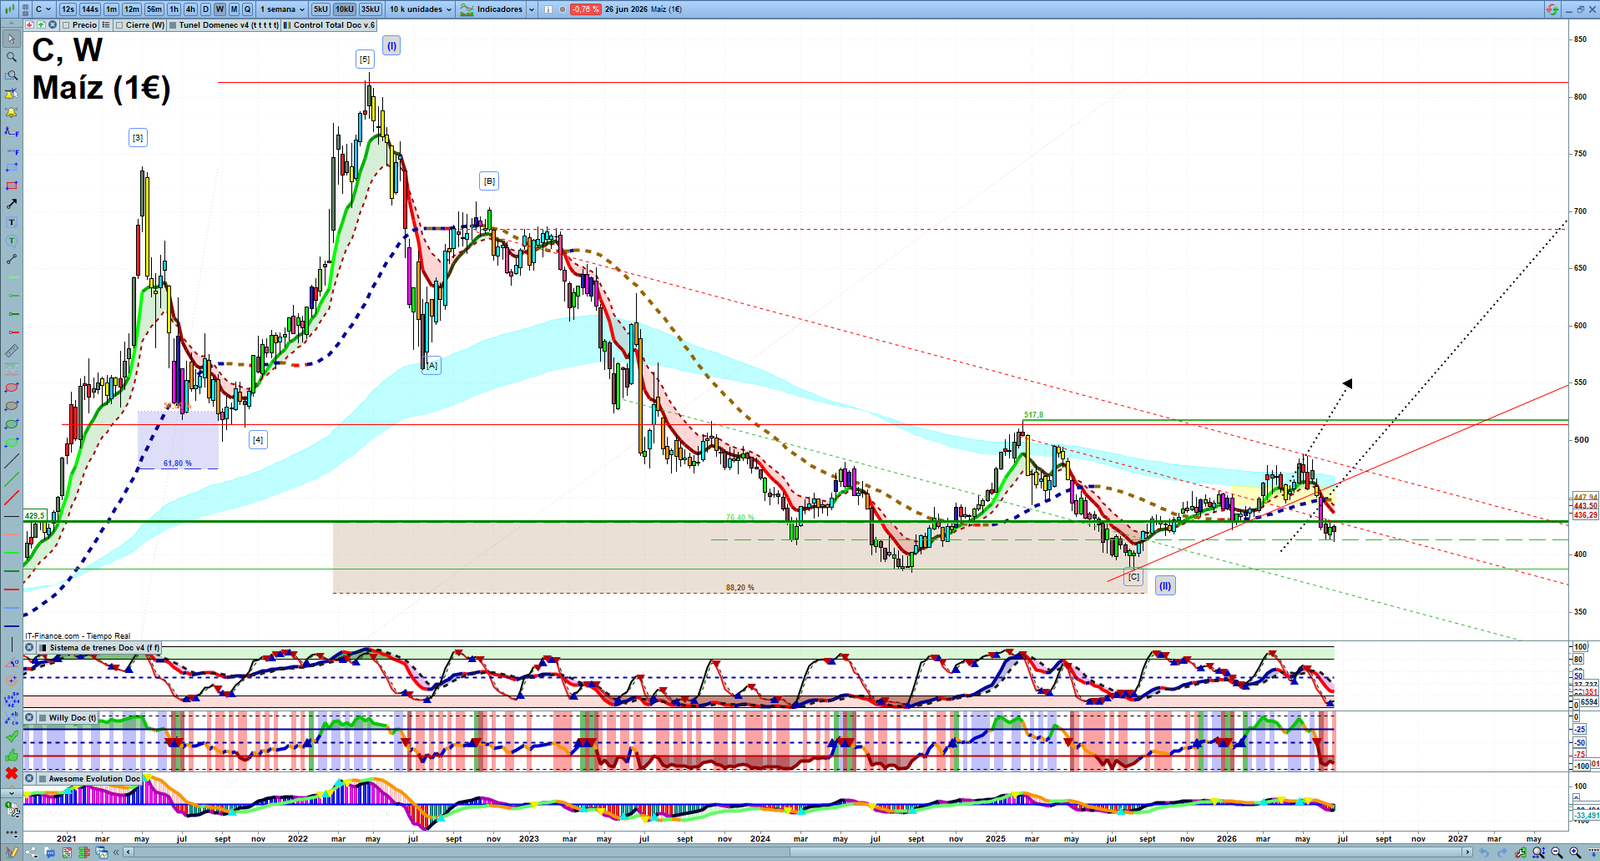Switch to the 4h timeframe
The image size is (1600, 861).
click(190, 9)
